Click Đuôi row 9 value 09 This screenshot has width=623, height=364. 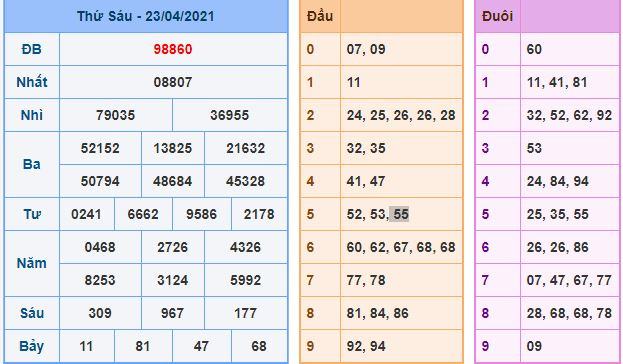[534, 346]
